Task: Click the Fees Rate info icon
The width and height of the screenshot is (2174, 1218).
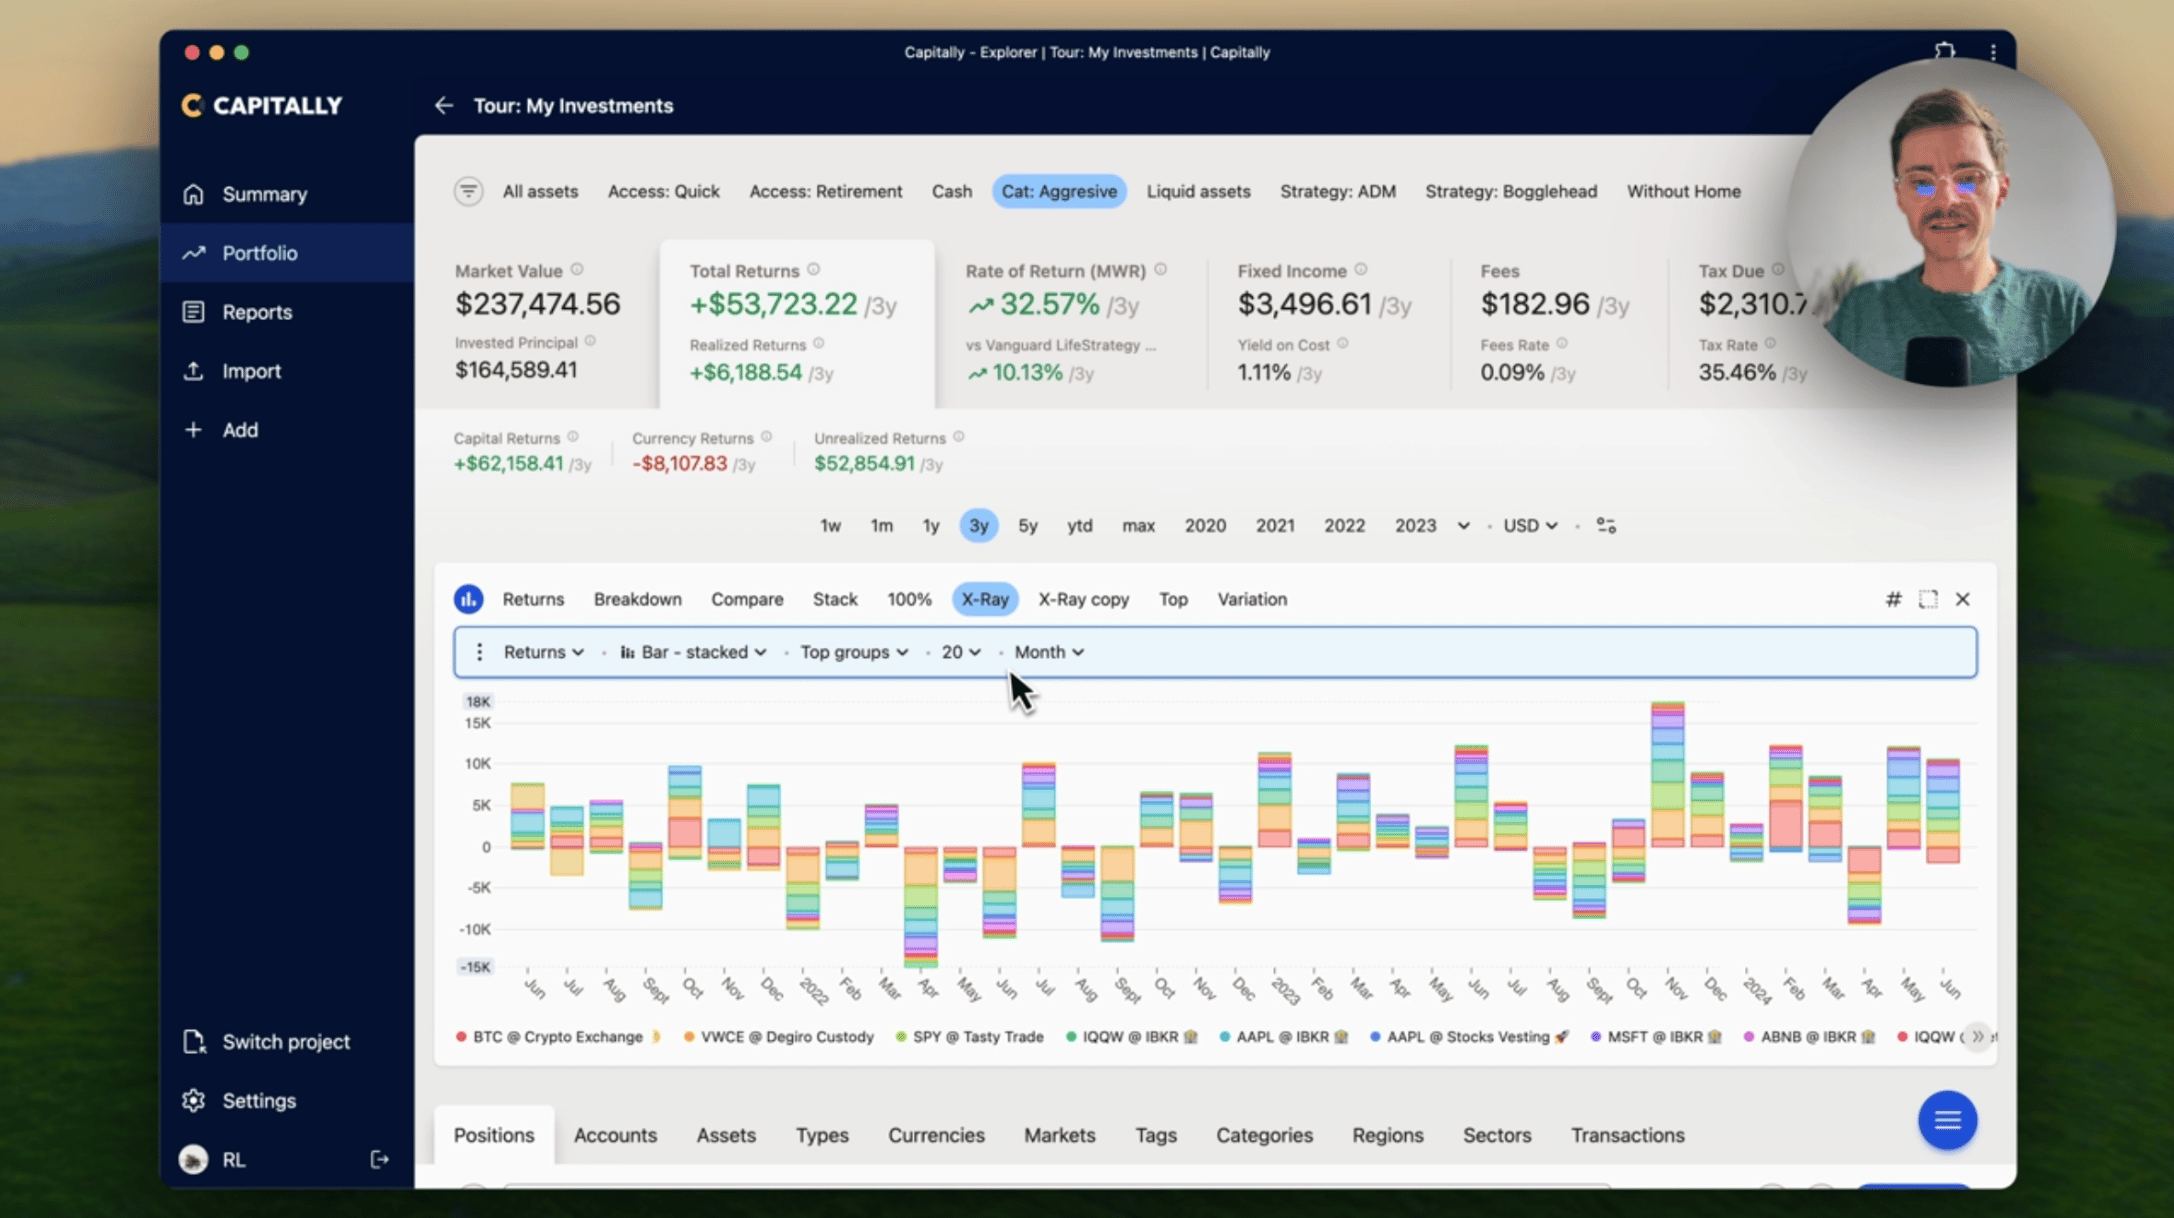Action: click(1562, 343)
